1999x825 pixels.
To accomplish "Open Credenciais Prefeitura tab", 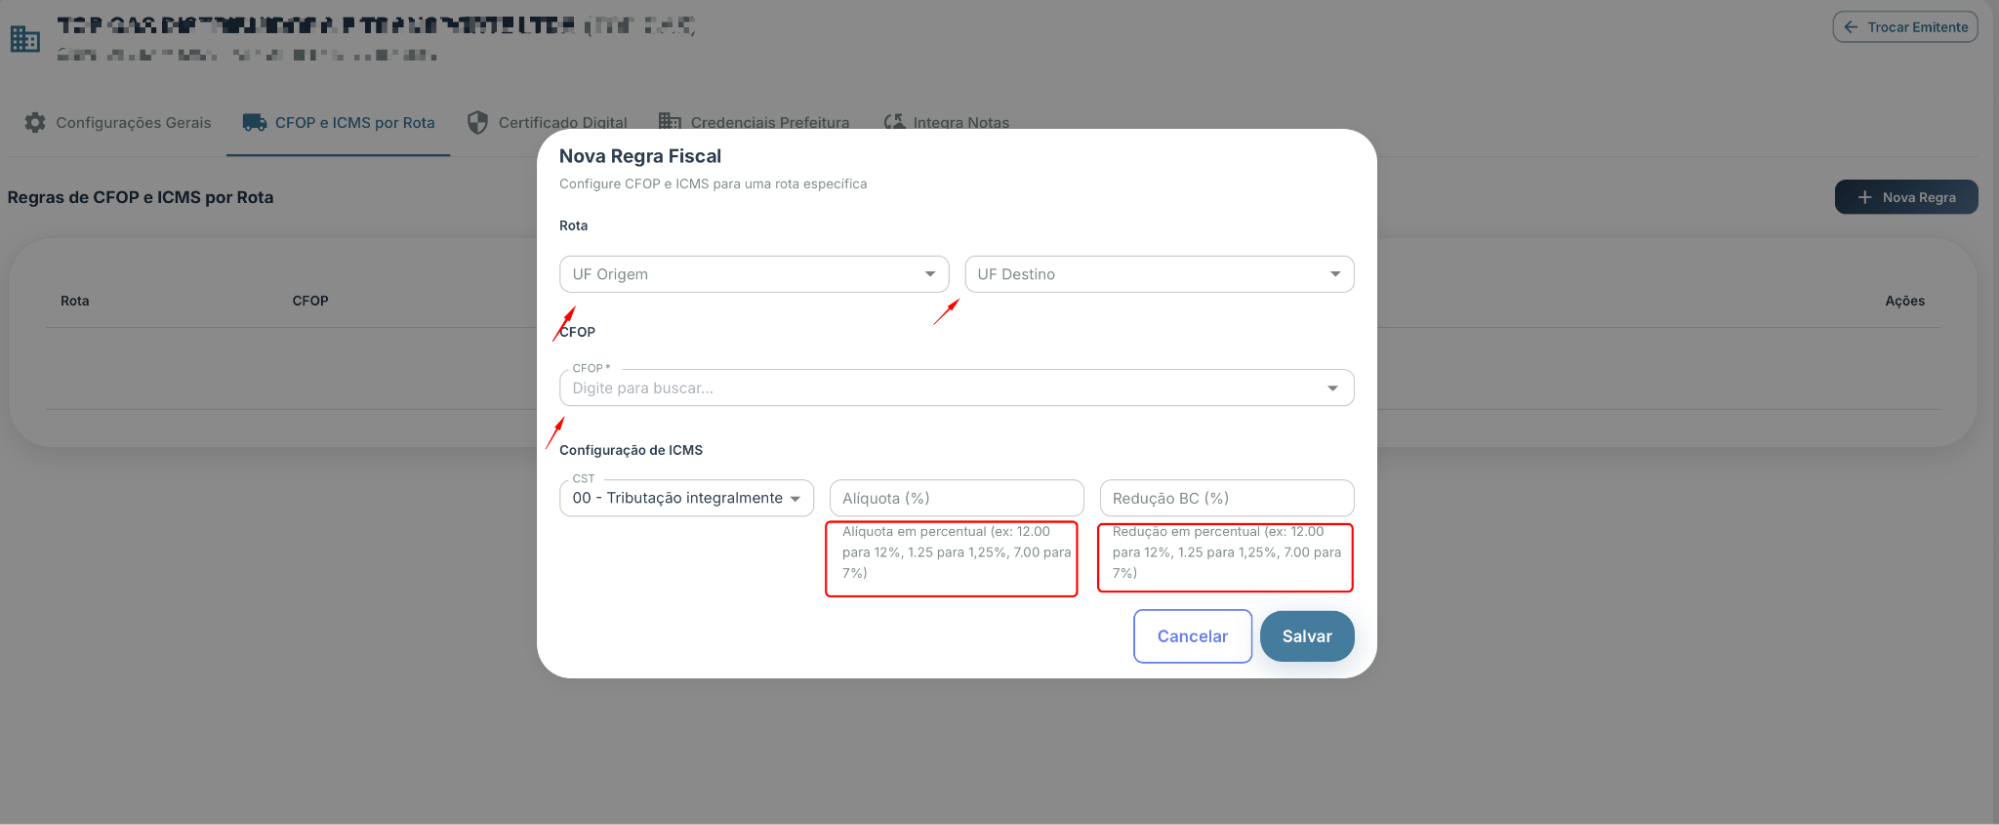I will click(x=754, y=122).
